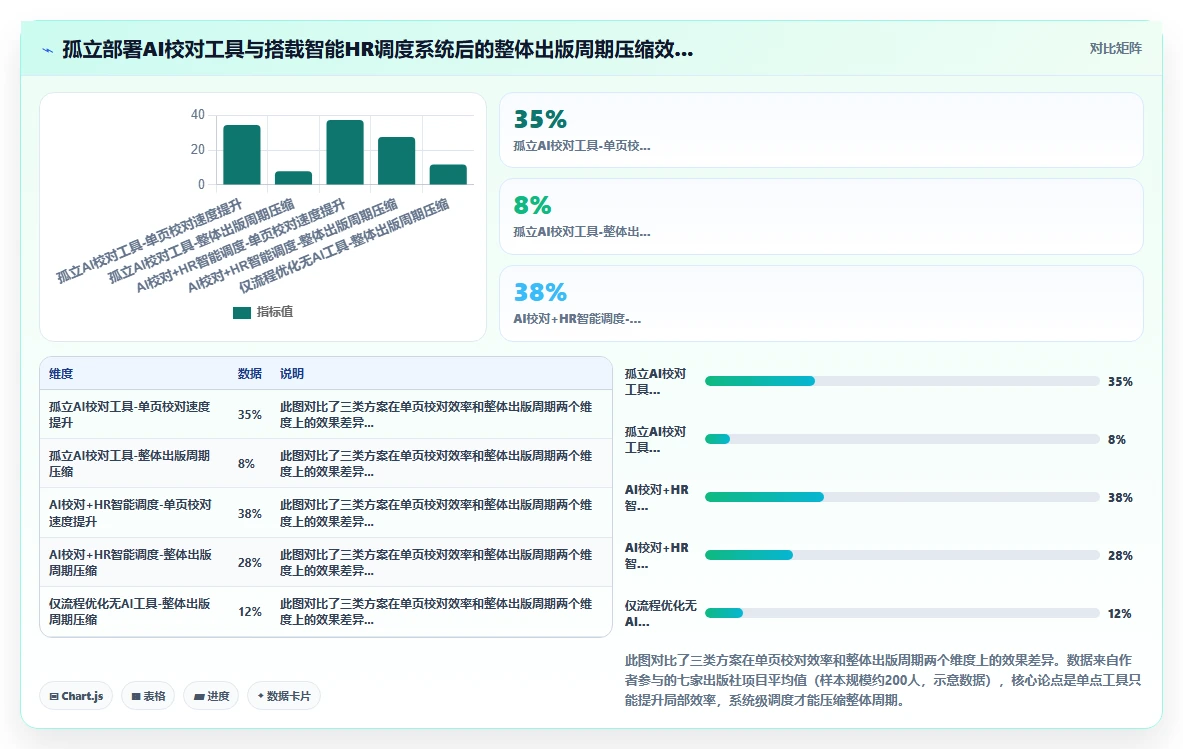
Task: Click the fourth chart bar (28)
Action: [396, 161]
